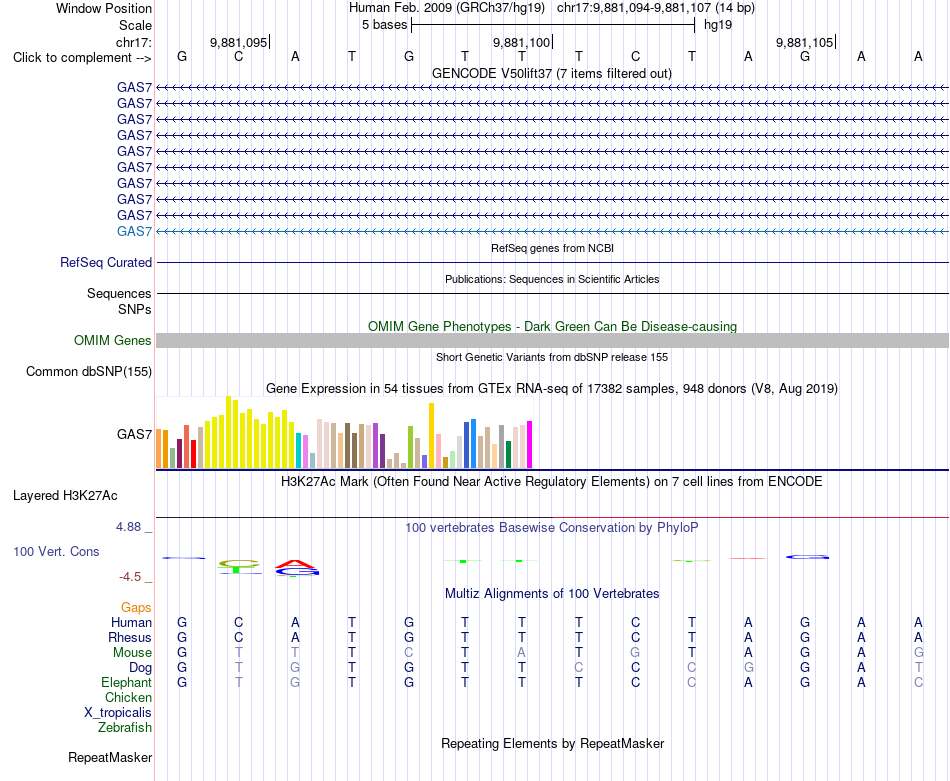Click the Layered H3K27Ac track label

pos(65,496)
